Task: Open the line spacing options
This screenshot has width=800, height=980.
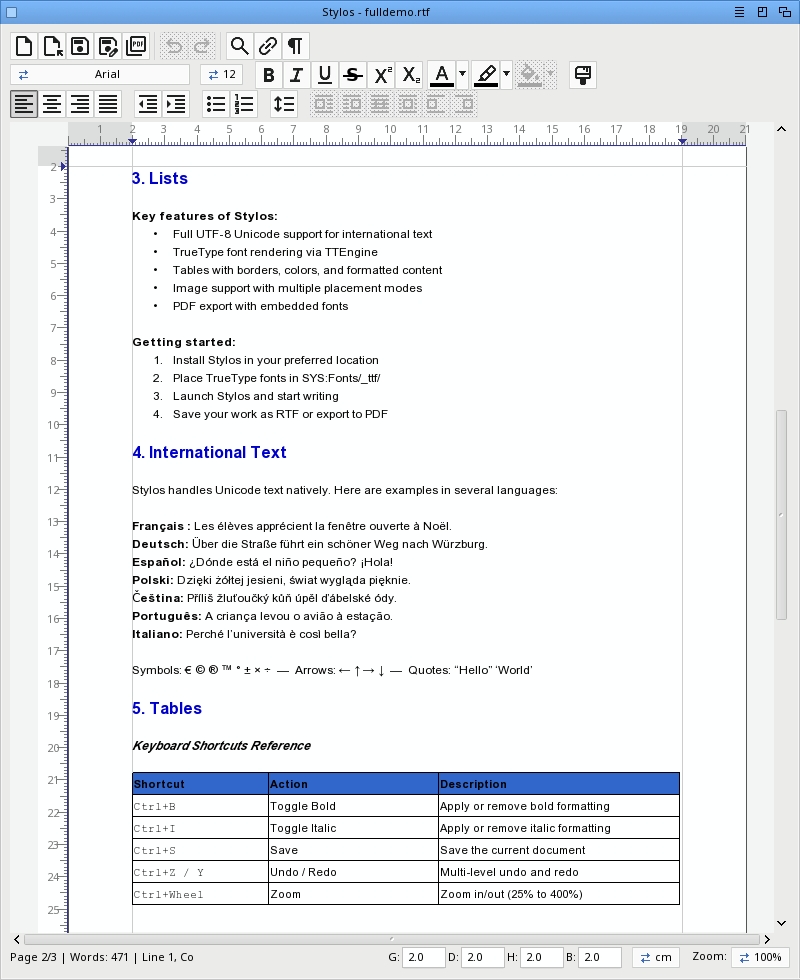Action: pos(284,104)
